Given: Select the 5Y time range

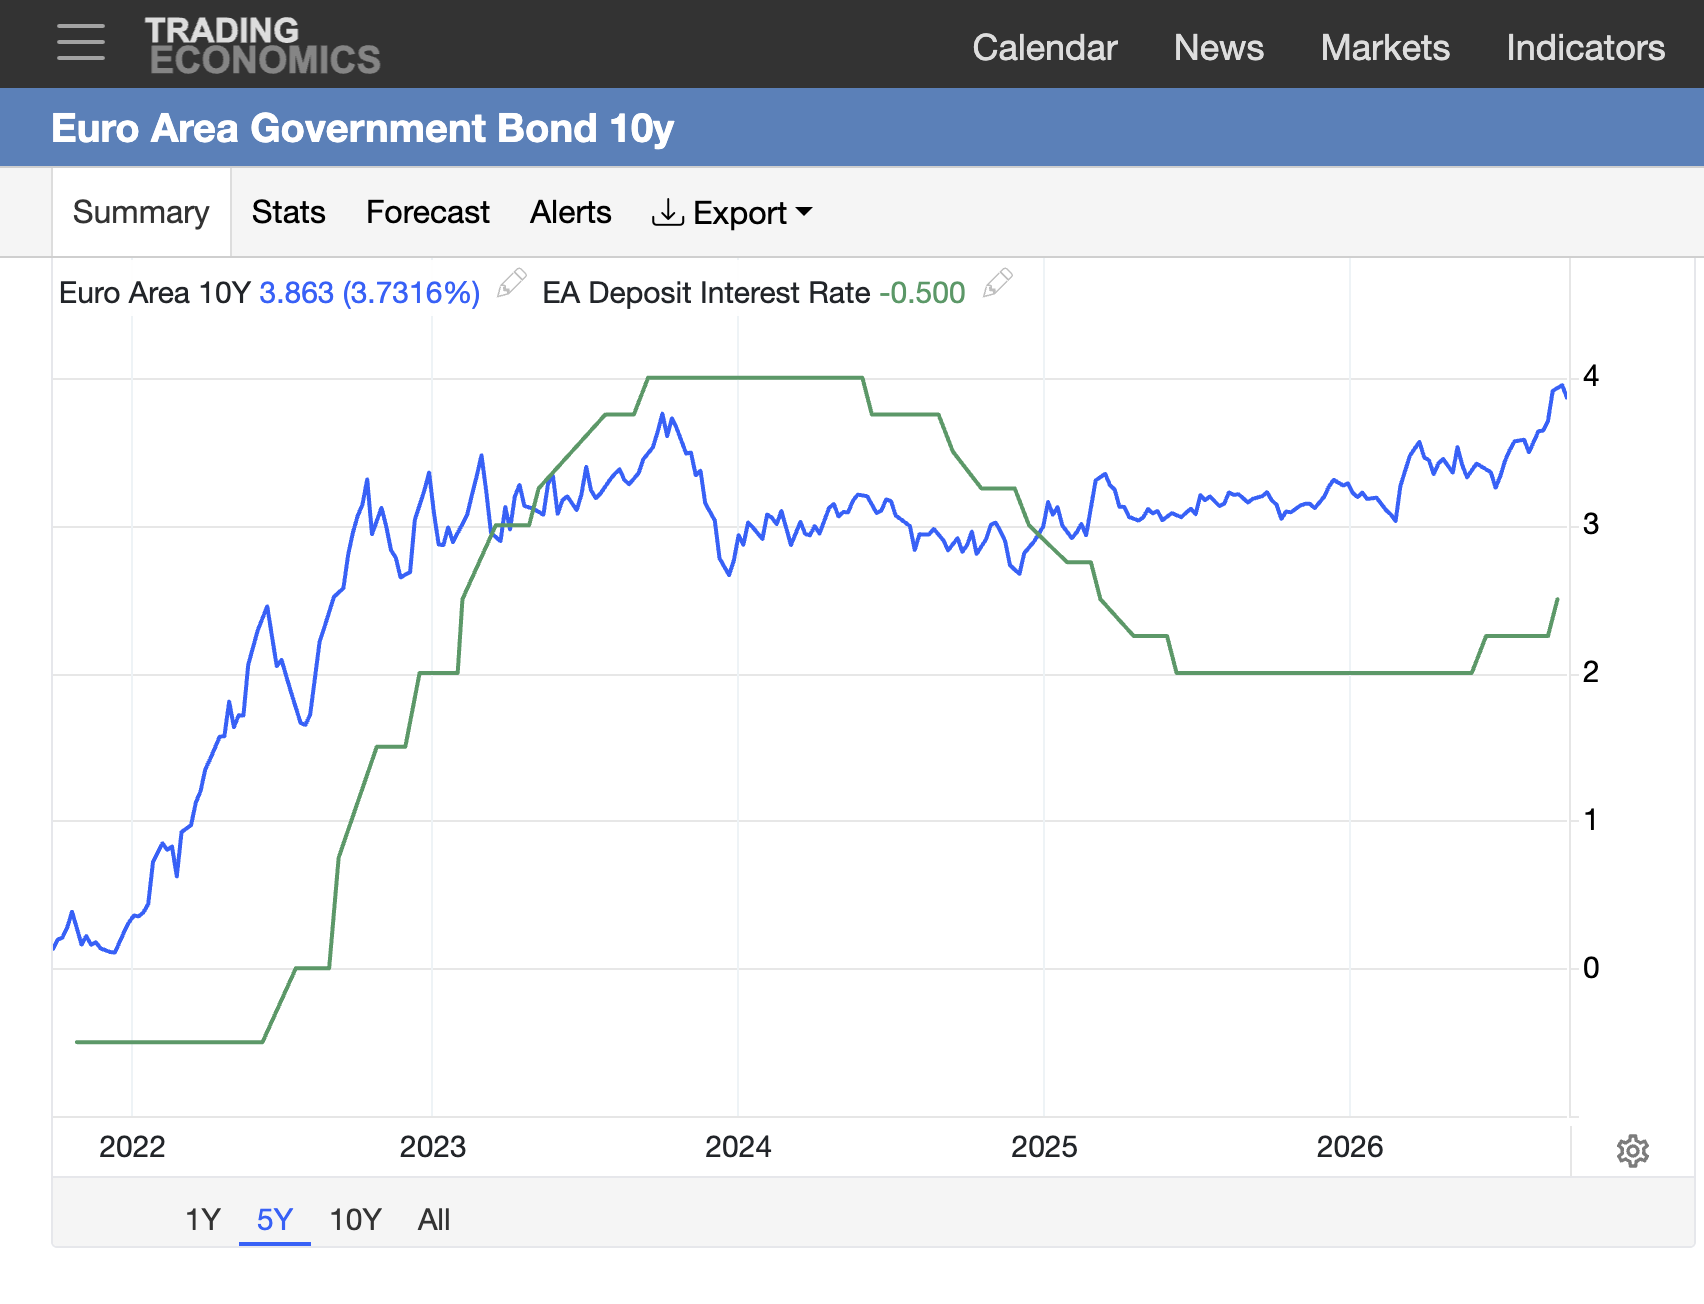Looking at the screenshot, I should 275,1219.
